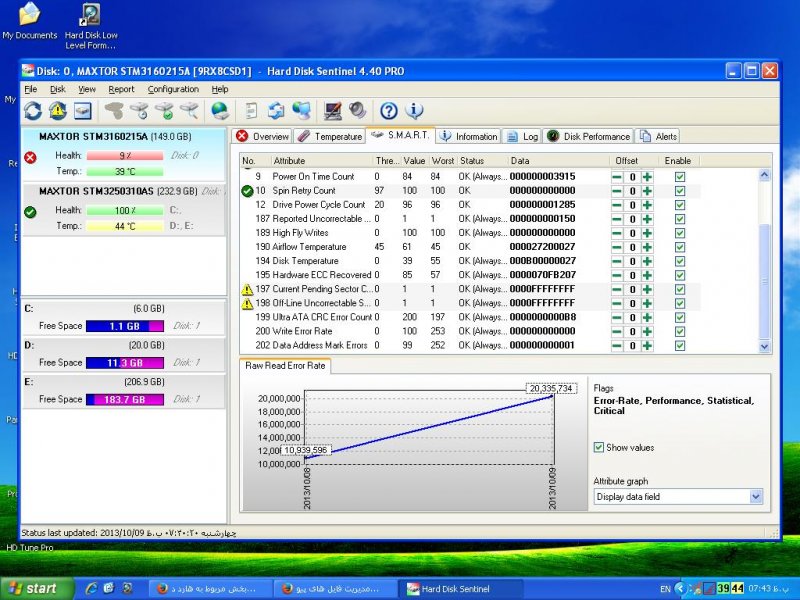Increase offset for Power On Time Count with plus

(x=647, y=177)
